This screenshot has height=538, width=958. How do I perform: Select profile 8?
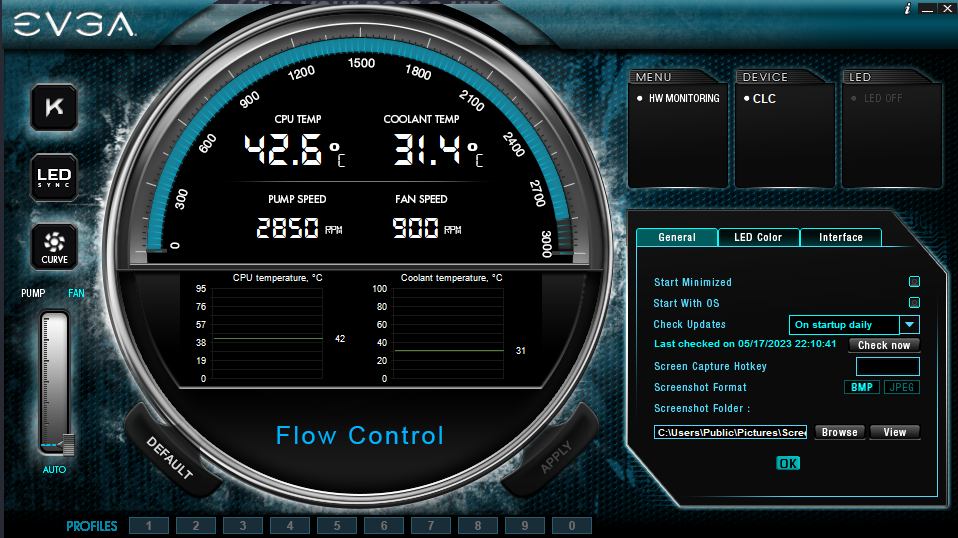(478, 526)
